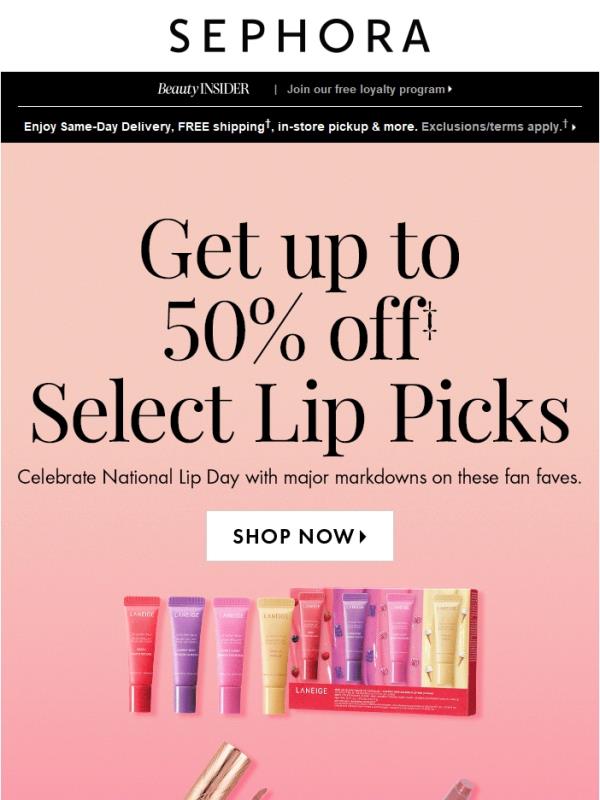Select the red Laneige lip mask tube
600x800 pixels.
point(141,654)
